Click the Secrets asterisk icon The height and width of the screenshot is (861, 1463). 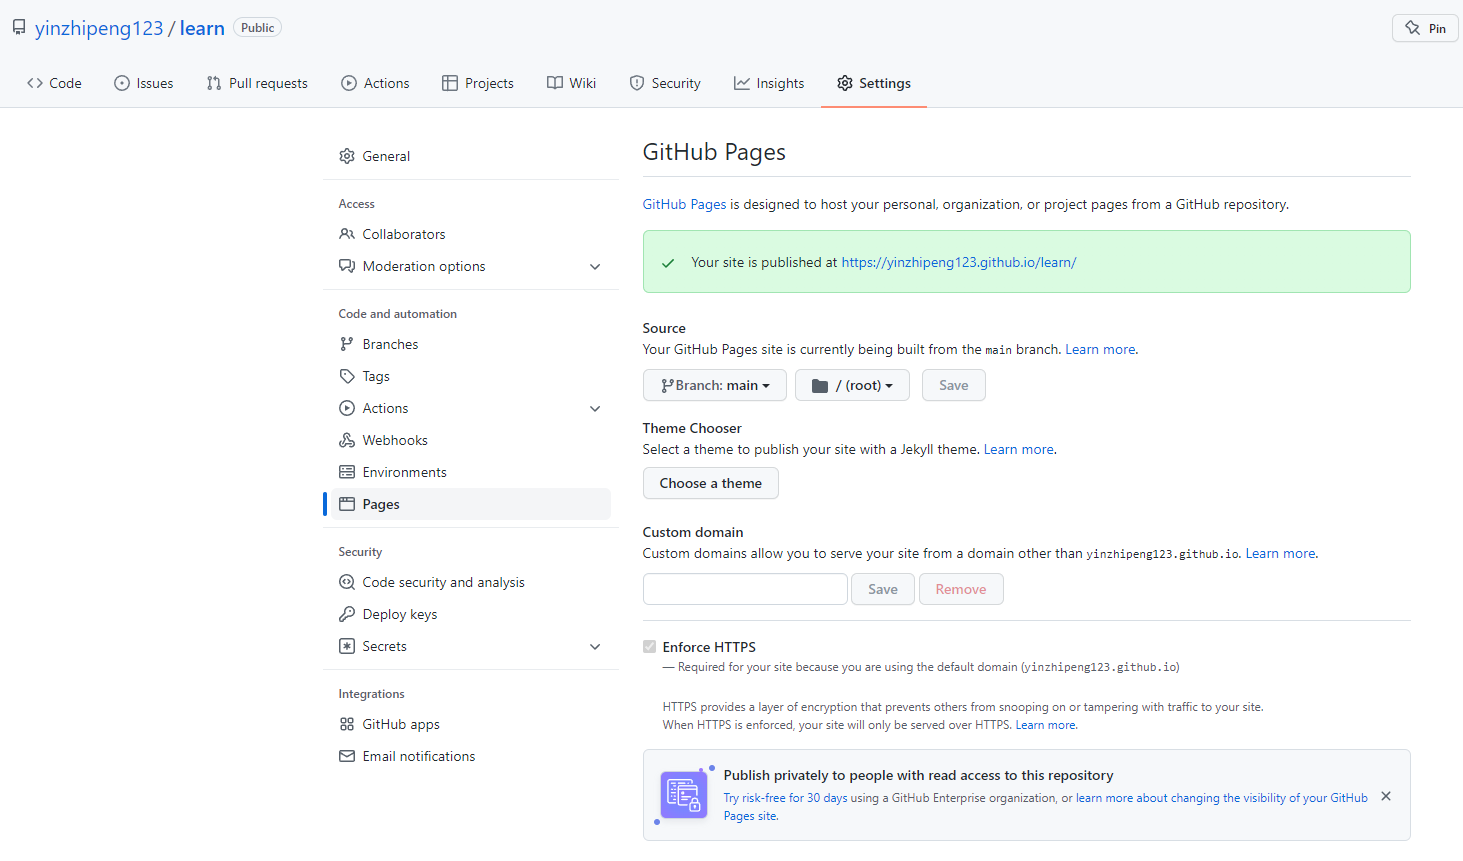(x=347, y=646)
